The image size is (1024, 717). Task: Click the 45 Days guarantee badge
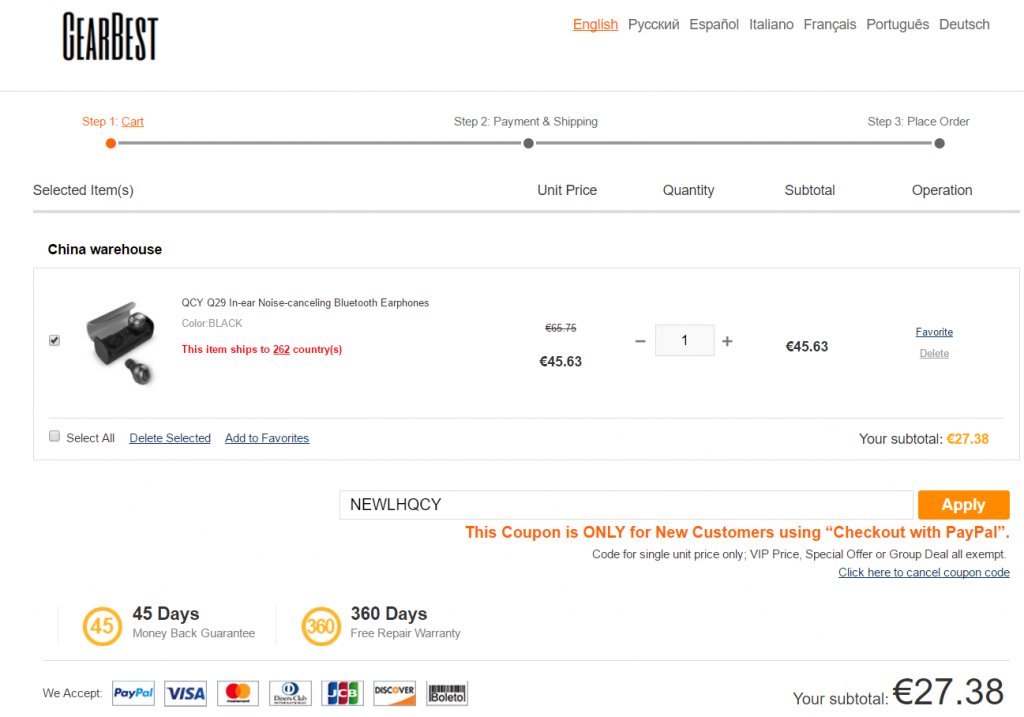coord(103,626)
